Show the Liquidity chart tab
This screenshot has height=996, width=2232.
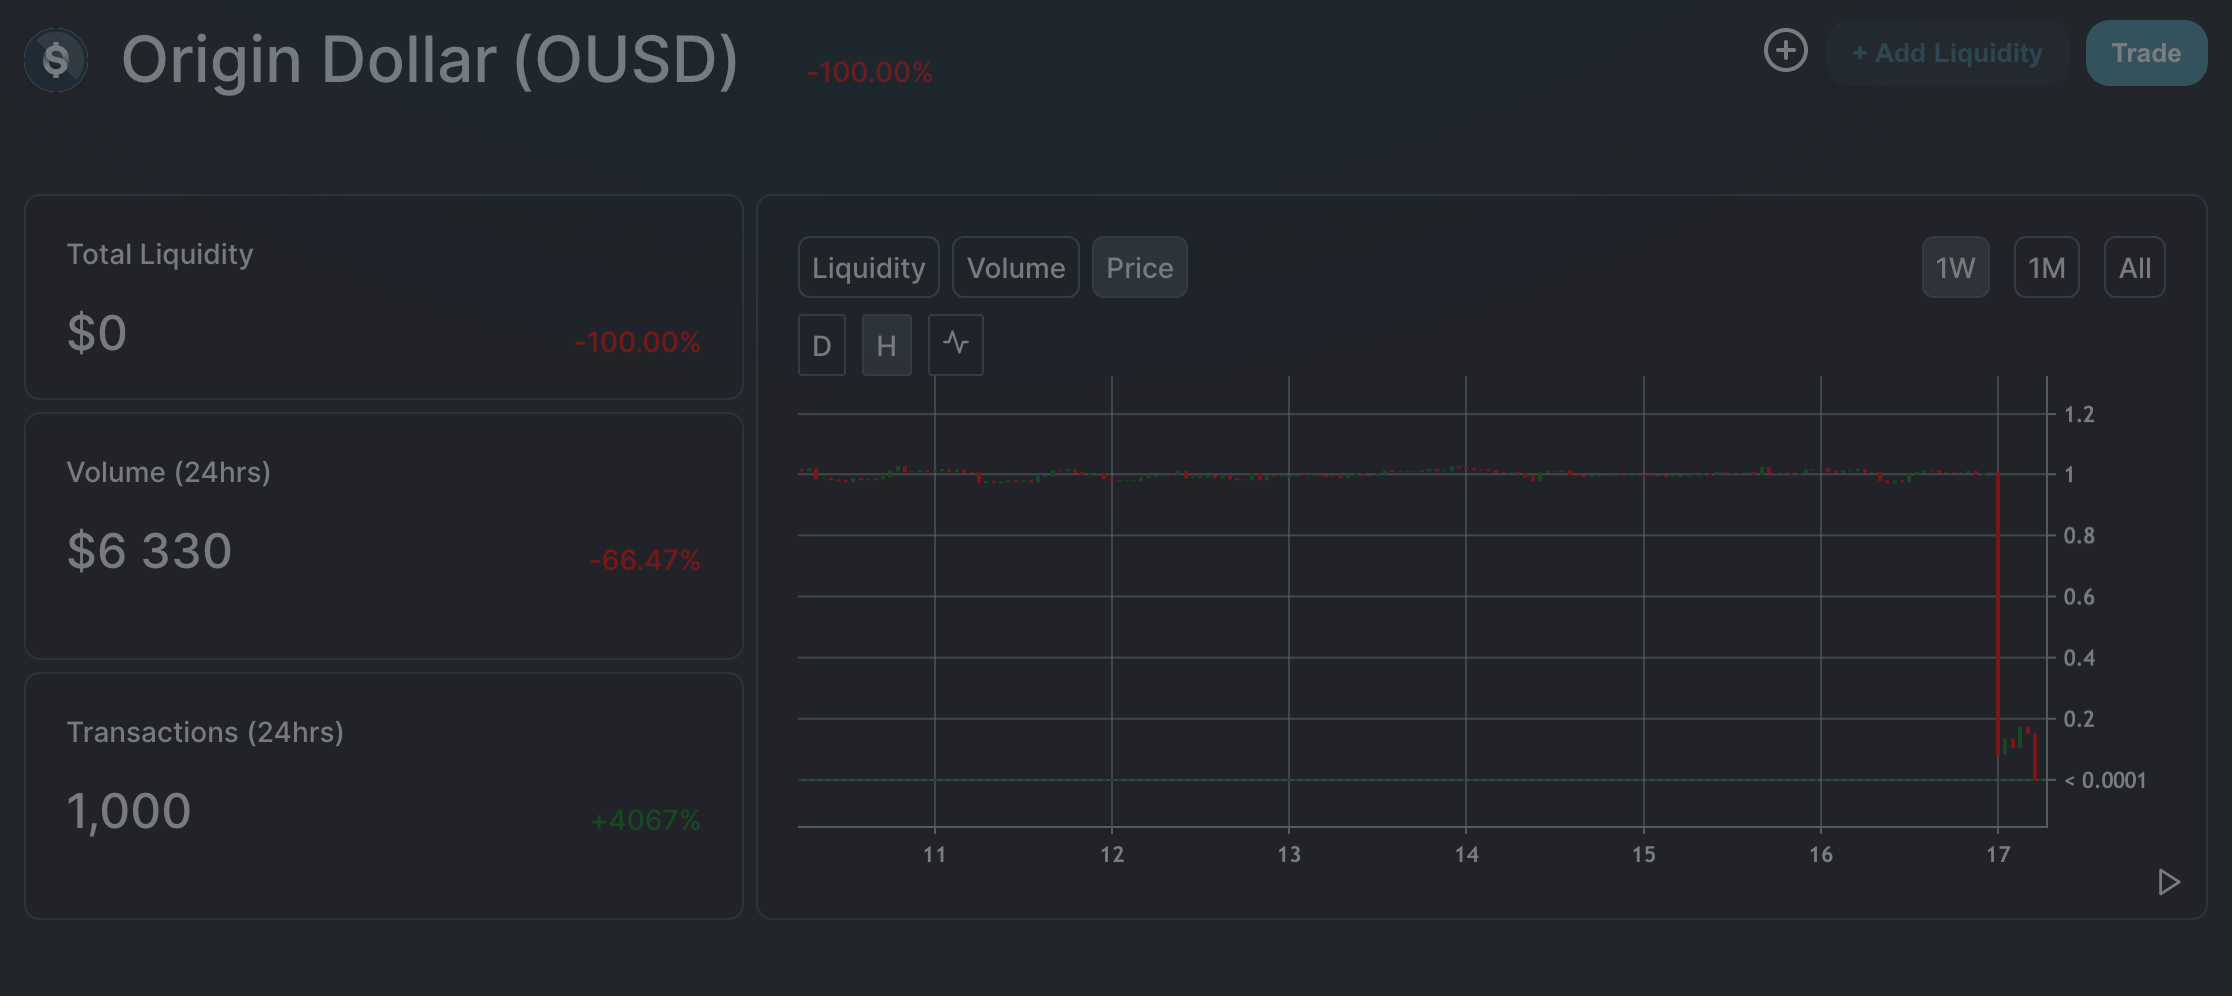coord(869,267)
